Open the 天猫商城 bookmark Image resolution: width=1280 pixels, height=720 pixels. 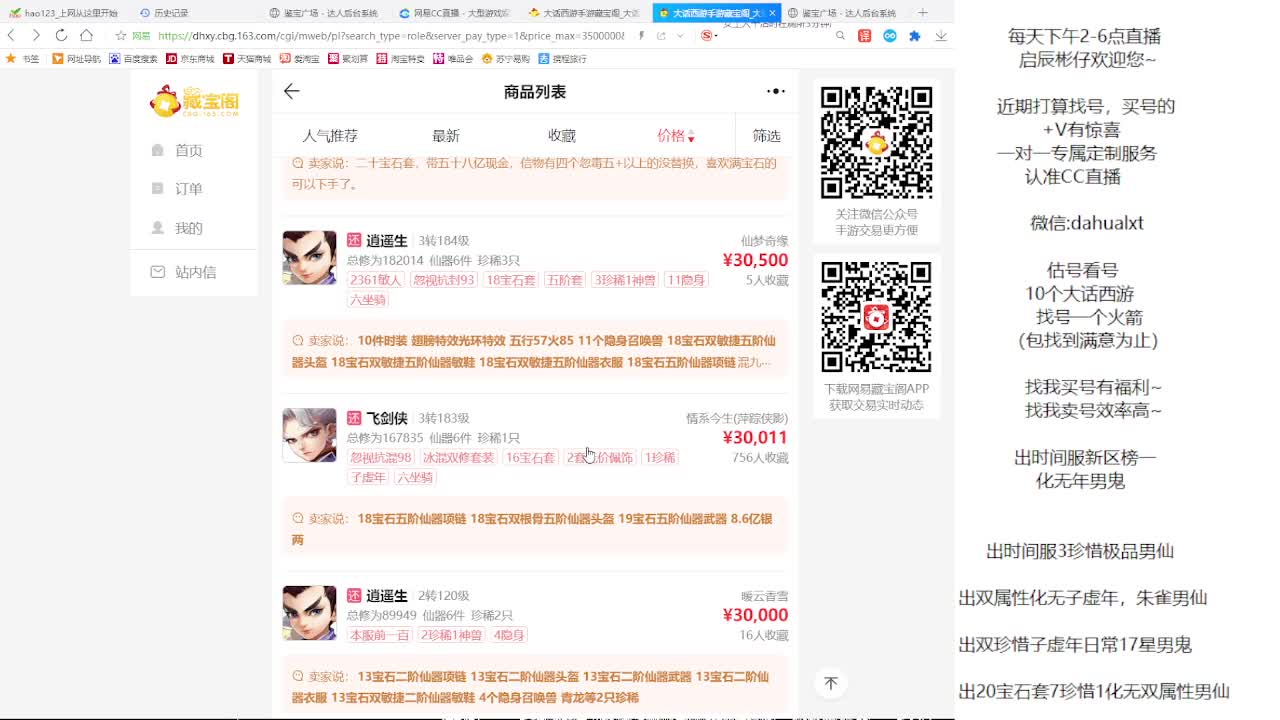[x=247, y=59]
